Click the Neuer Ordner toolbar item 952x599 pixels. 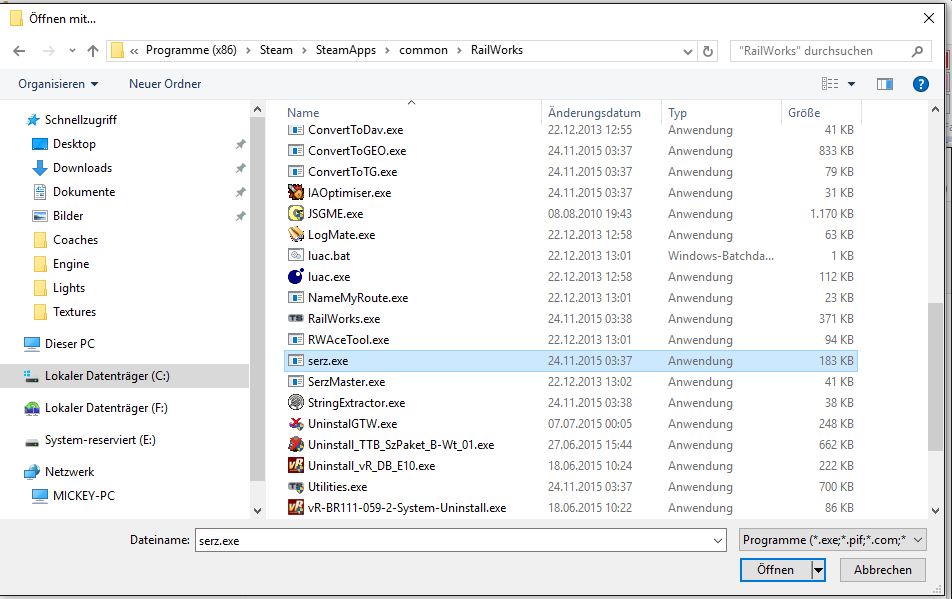[165, 84]
